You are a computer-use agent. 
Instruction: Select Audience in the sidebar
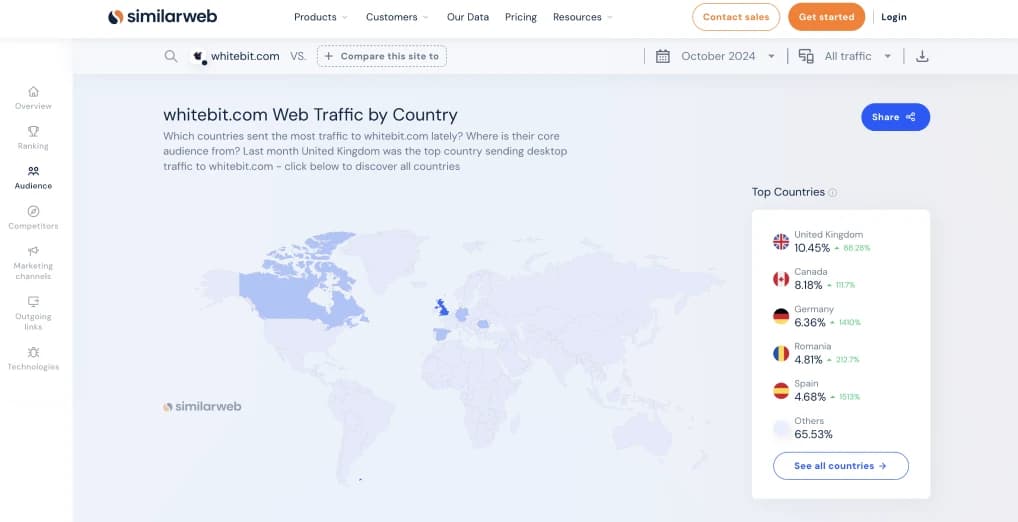click(33, 178)
